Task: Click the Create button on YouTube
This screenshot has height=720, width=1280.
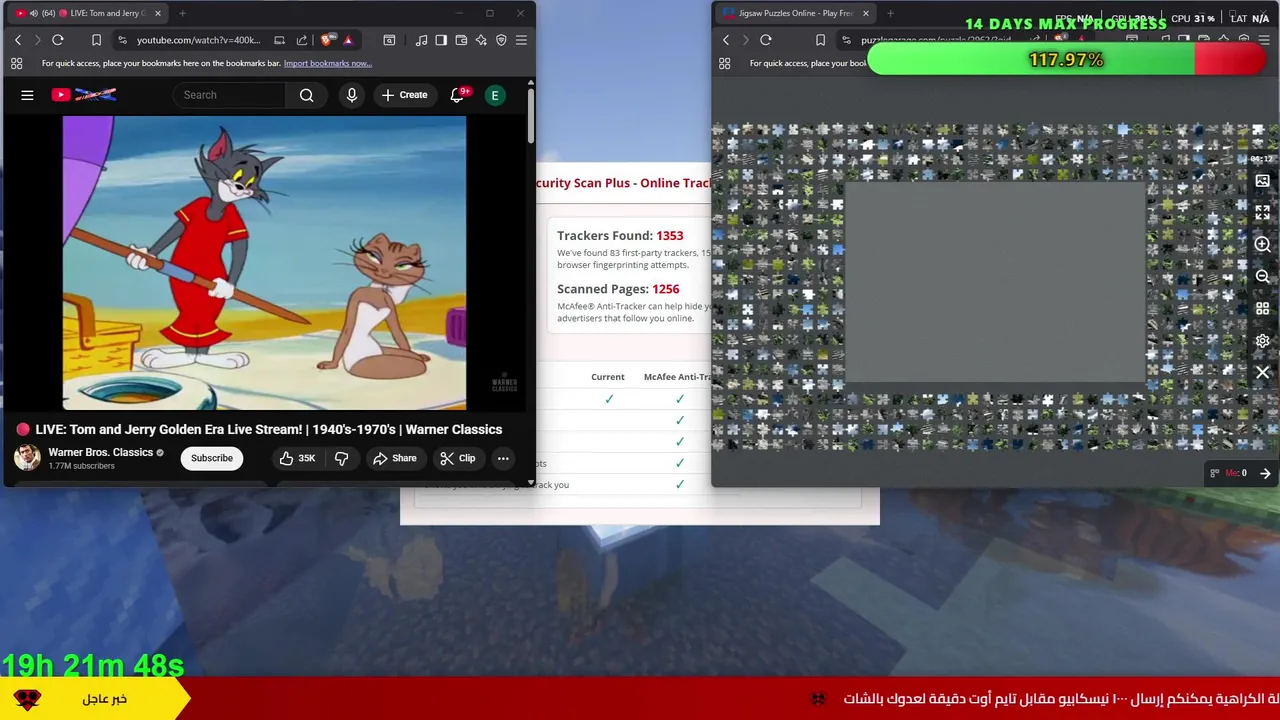Action: [x=404, y=95]
